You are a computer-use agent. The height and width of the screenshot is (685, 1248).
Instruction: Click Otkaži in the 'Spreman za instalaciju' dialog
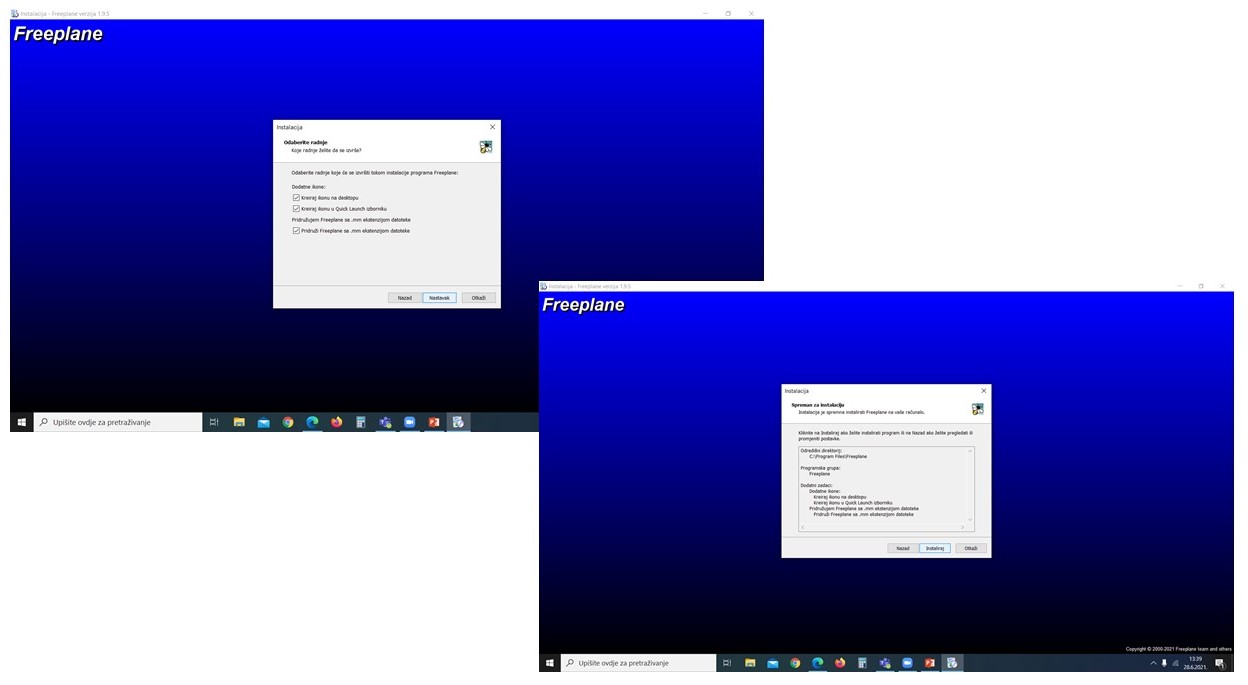pos(971,548)
